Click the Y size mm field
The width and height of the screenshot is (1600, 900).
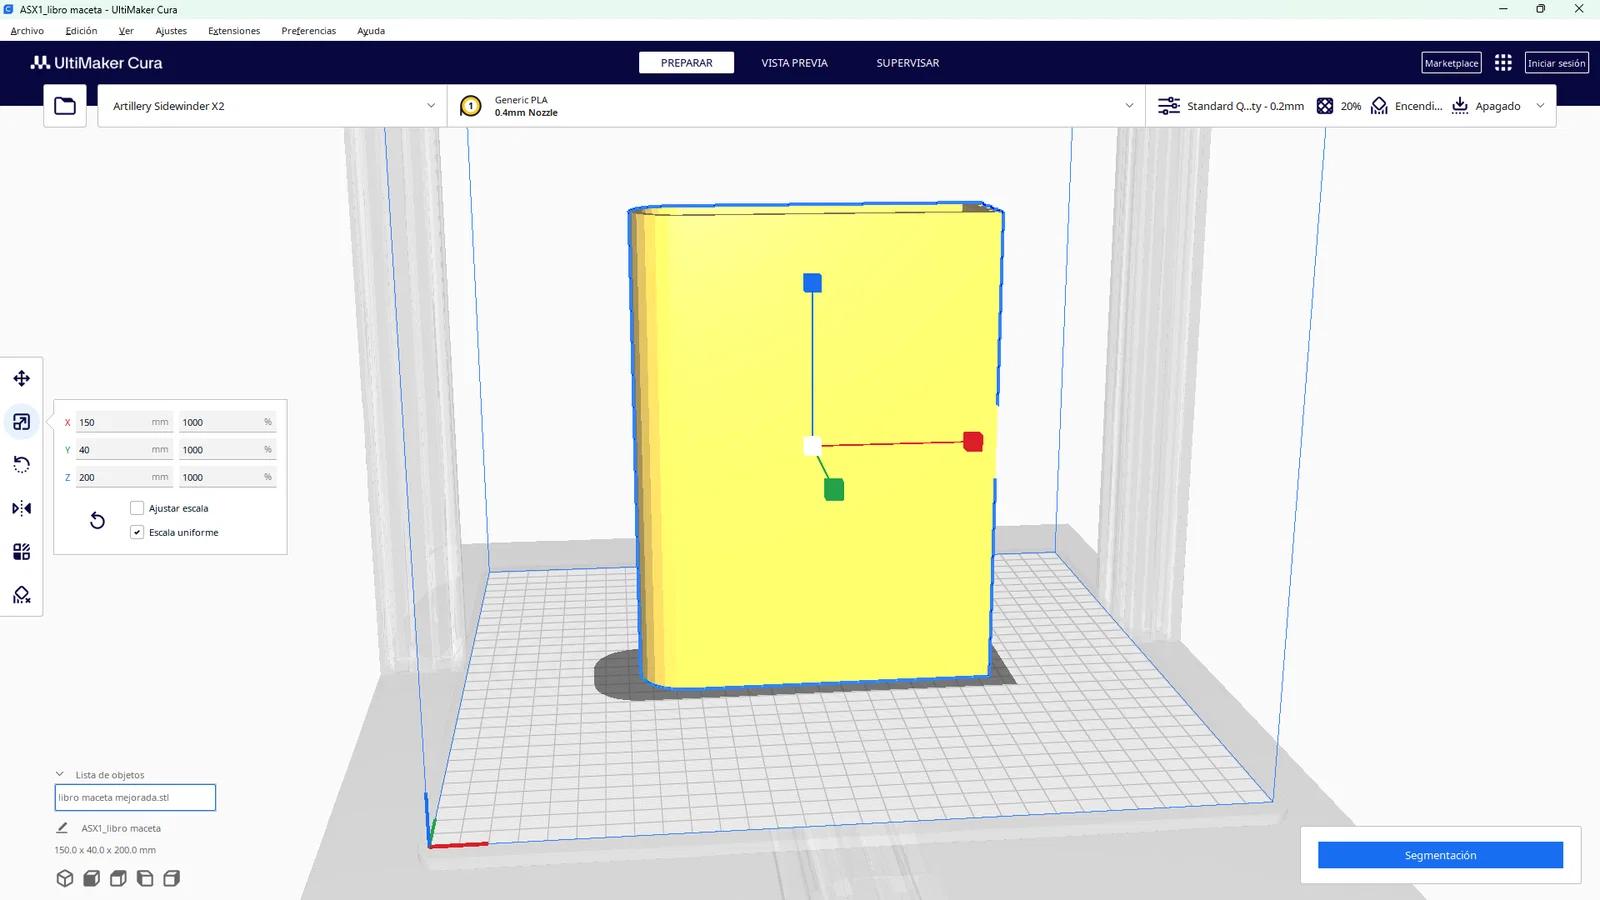tap(124, 450)
